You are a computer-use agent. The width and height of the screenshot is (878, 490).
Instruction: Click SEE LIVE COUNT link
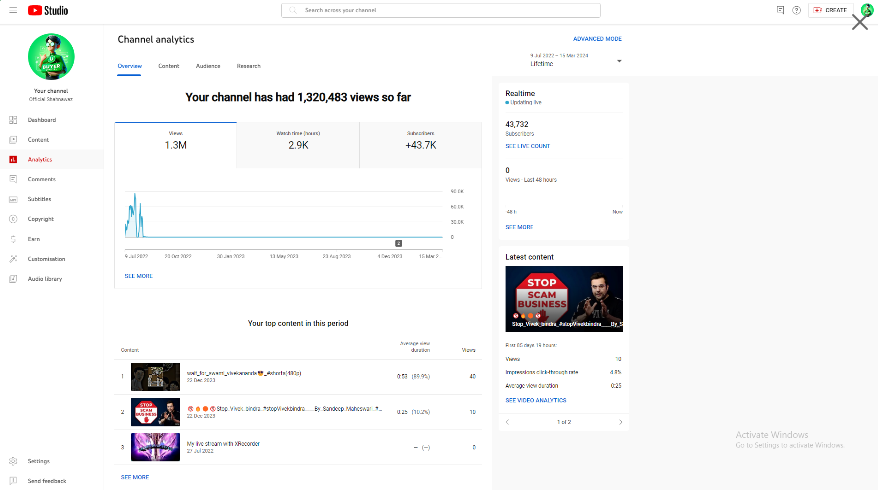(527, 146)
